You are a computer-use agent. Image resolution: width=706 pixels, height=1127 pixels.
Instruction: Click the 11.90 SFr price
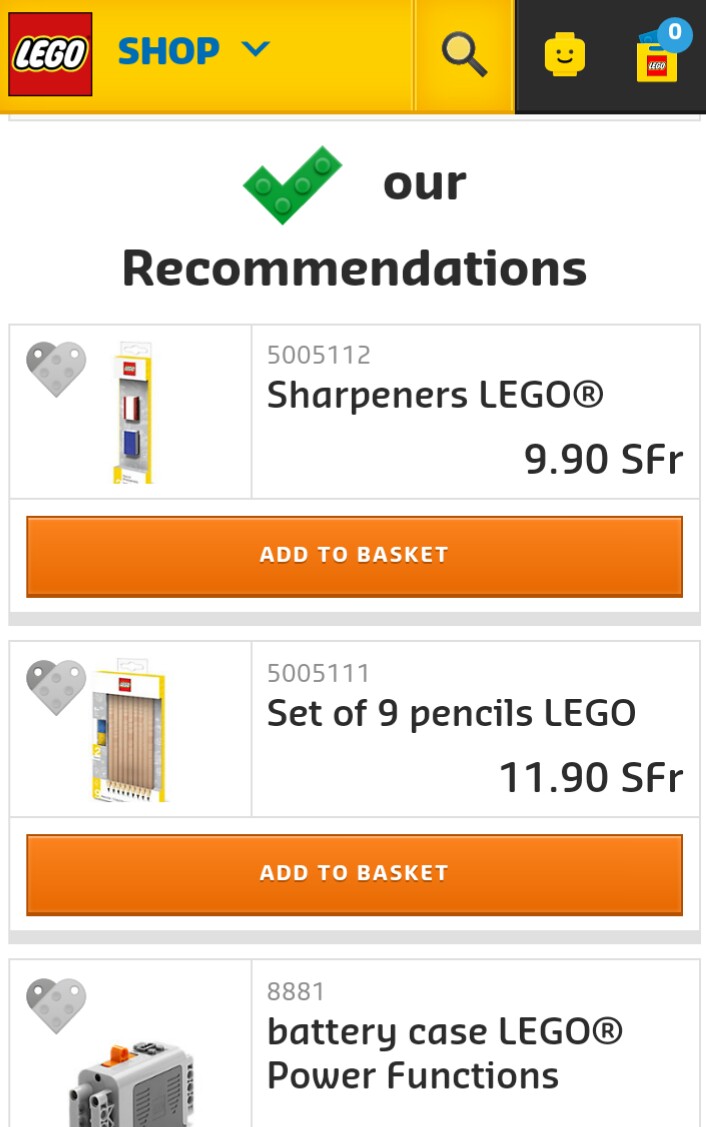click(591, 777)
